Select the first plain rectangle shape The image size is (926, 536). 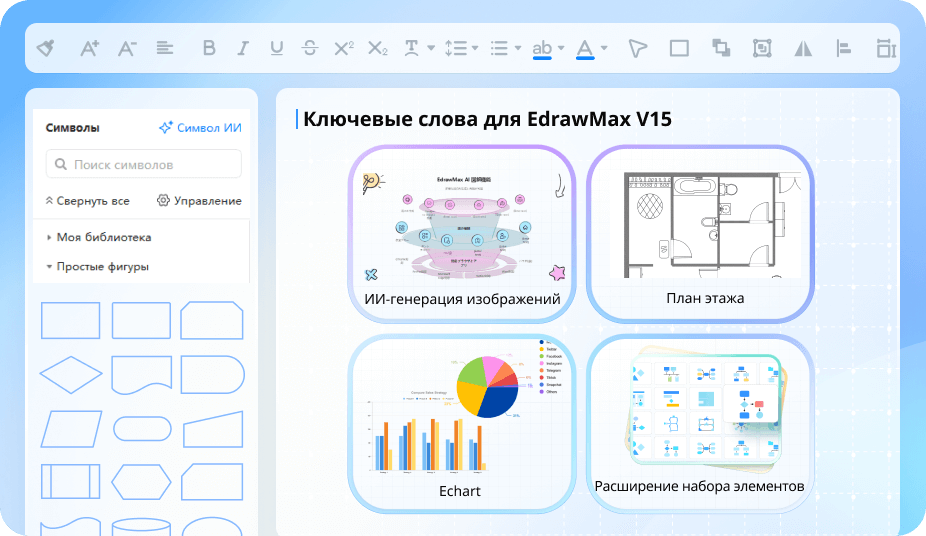(70, 321)
